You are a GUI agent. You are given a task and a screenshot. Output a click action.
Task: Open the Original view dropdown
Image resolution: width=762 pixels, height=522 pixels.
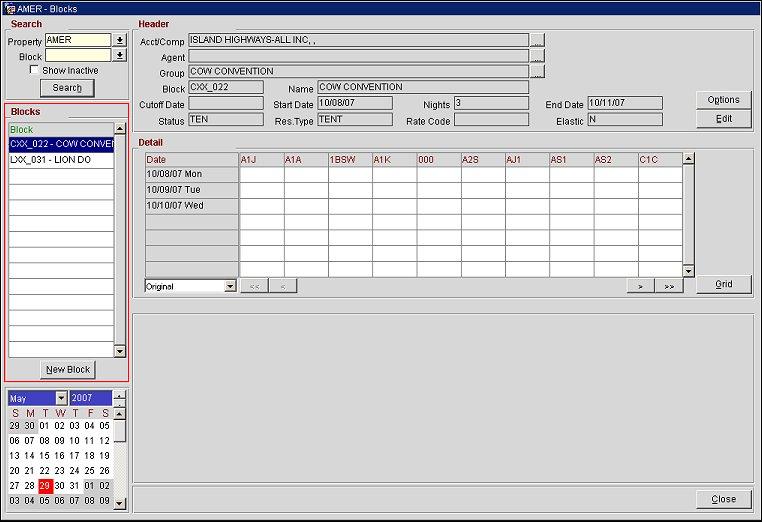click(230, 286)
